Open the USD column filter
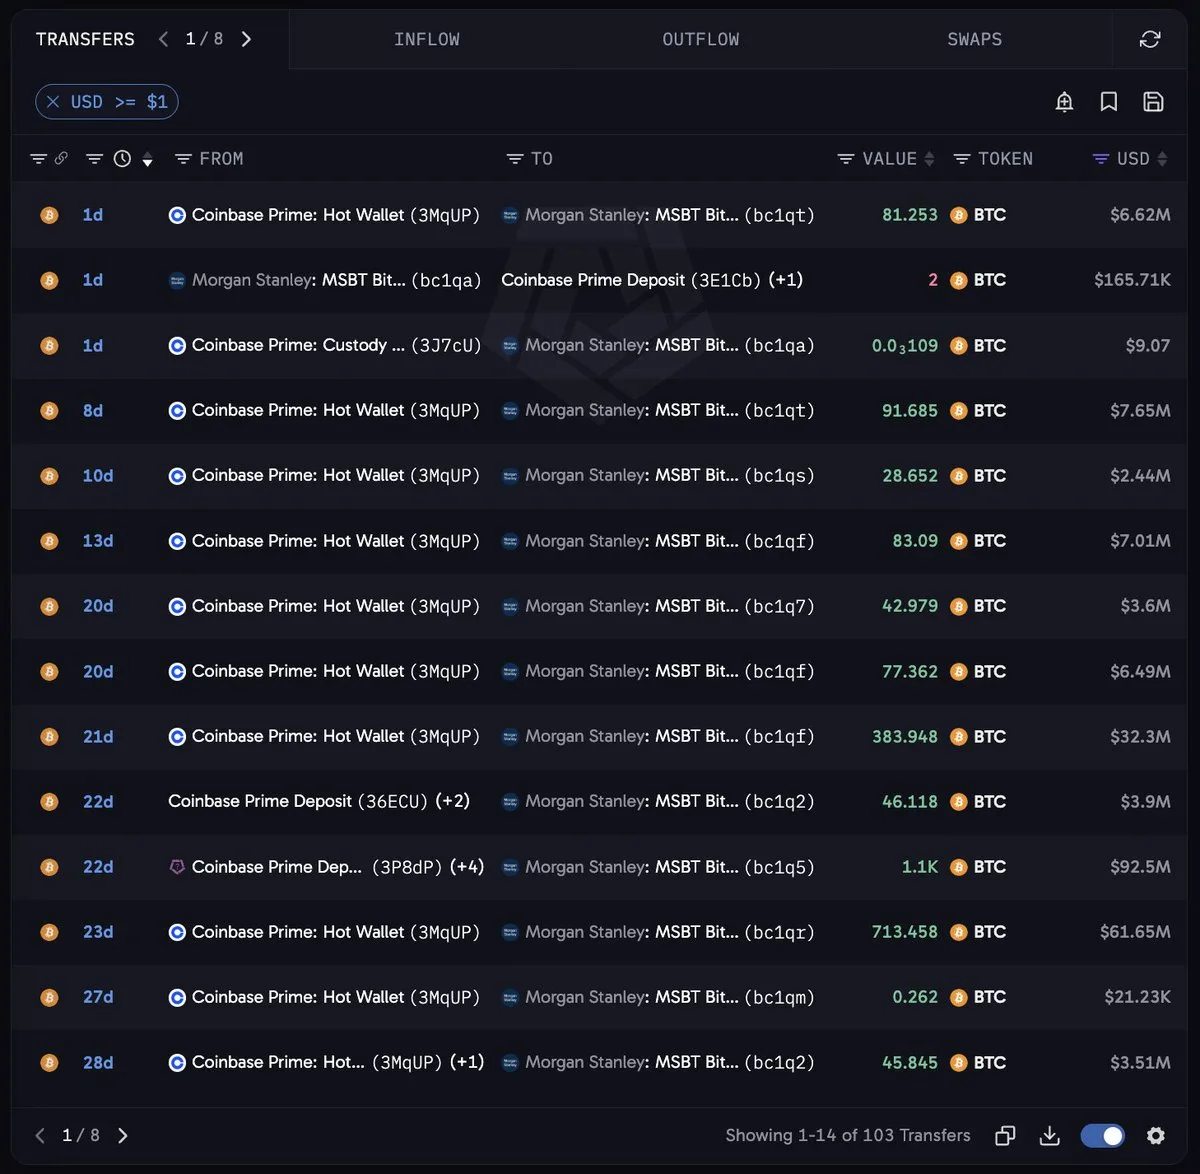Image resolution: width=1200 pixels, height=1174 pixels. (1101, 159)
